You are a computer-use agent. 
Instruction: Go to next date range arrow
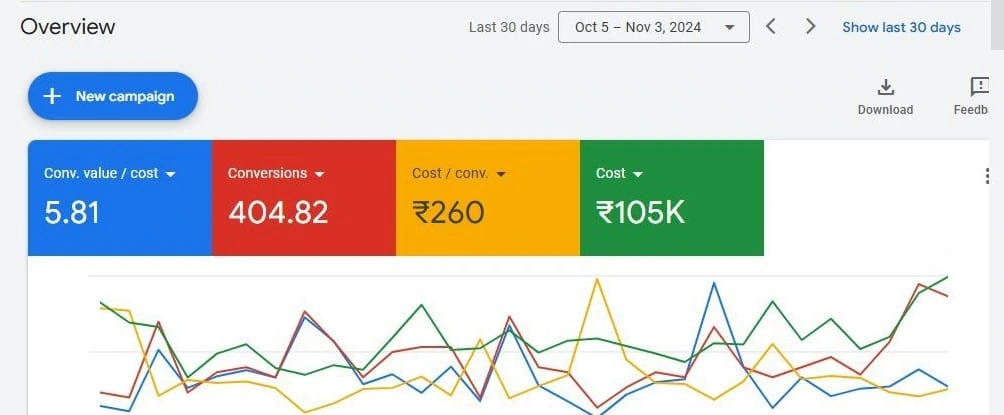point(811,26)
